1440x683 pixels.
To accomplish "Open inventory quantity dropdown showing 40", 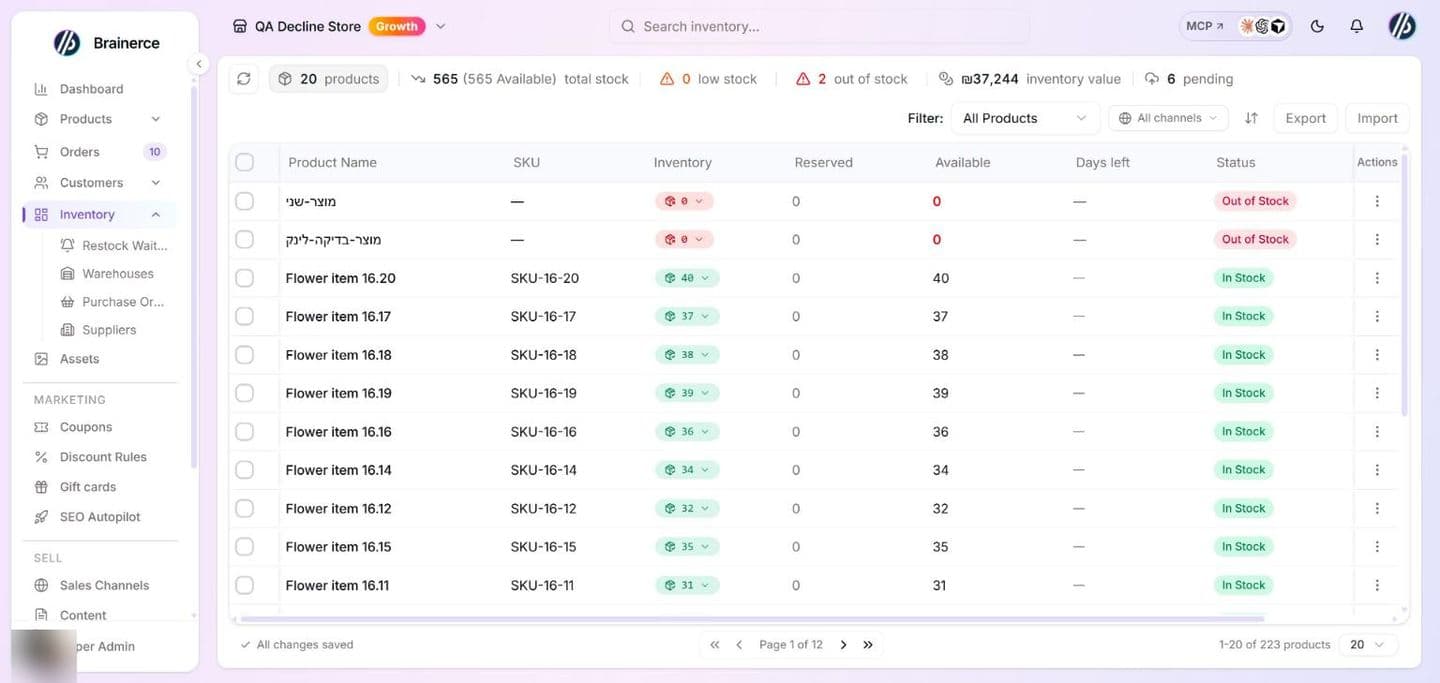I will [687, 278].
